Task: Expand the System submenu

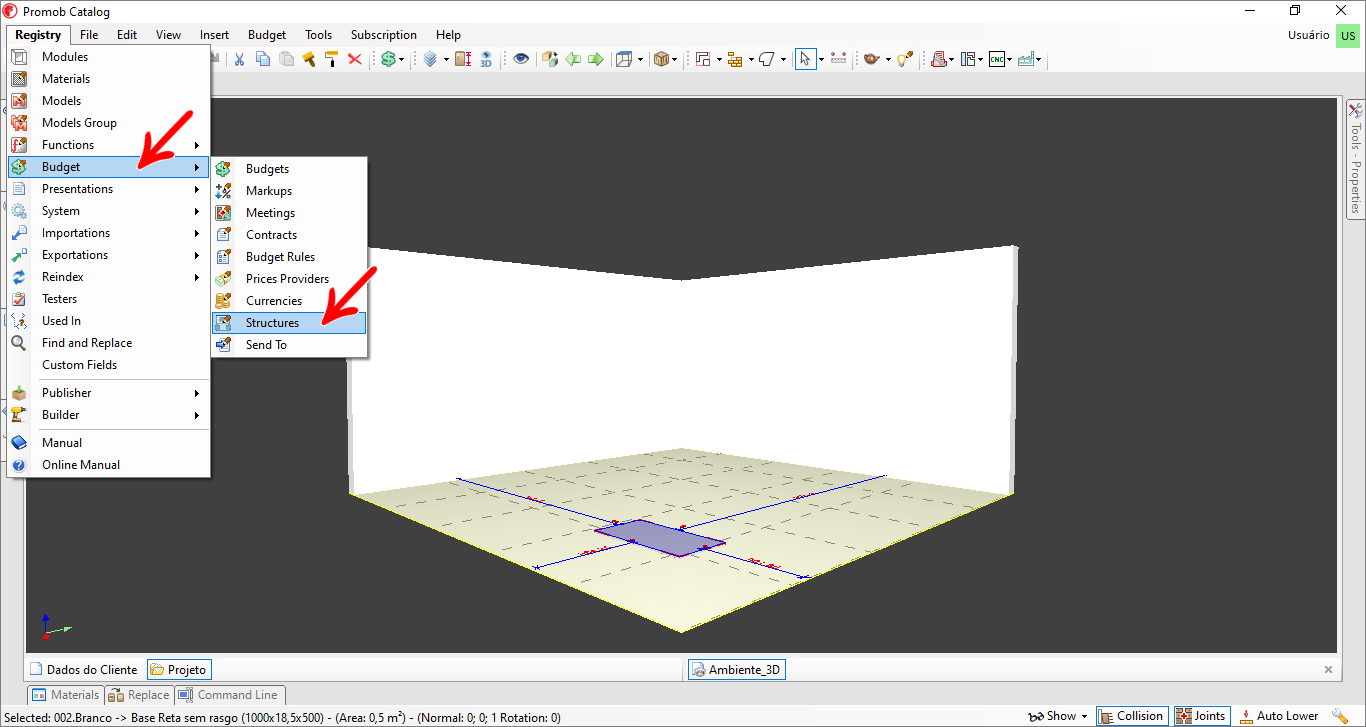Action: click(x=108, y=211)
